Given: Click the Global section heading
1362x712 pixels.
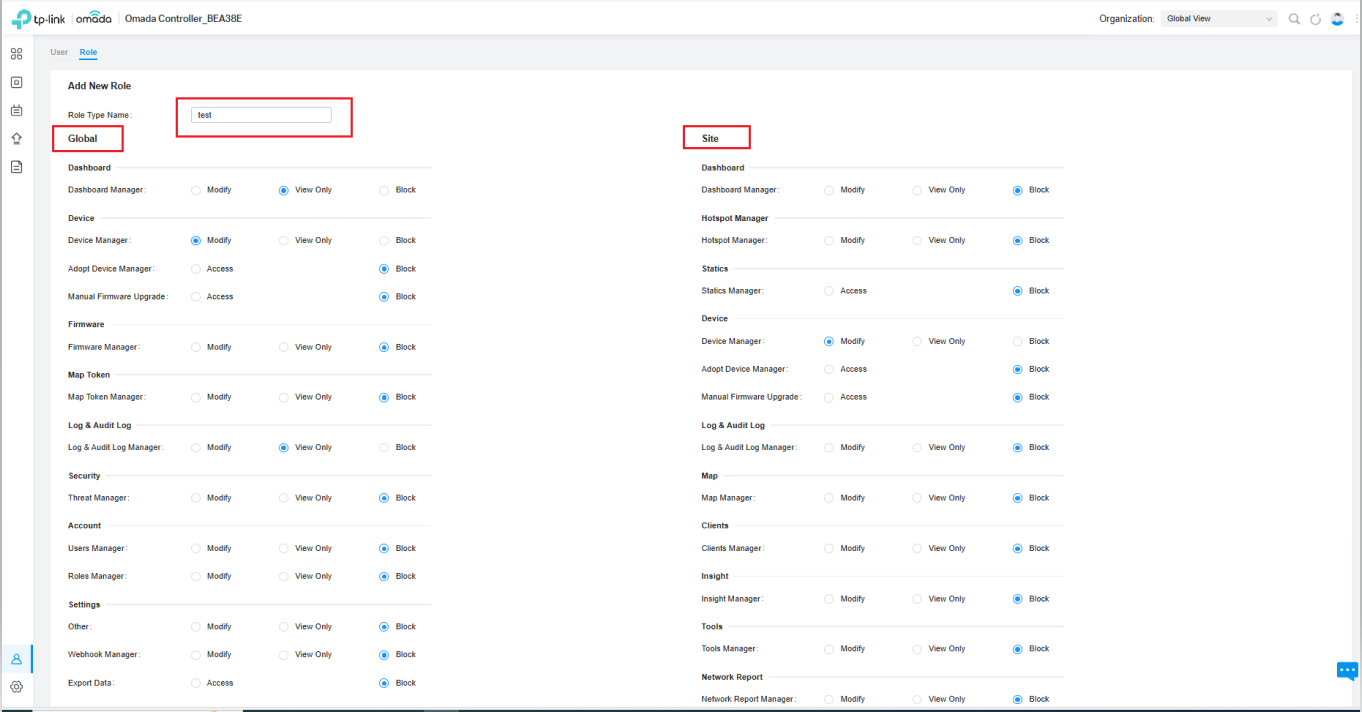Looking at the screenshot, I should 83,138.
